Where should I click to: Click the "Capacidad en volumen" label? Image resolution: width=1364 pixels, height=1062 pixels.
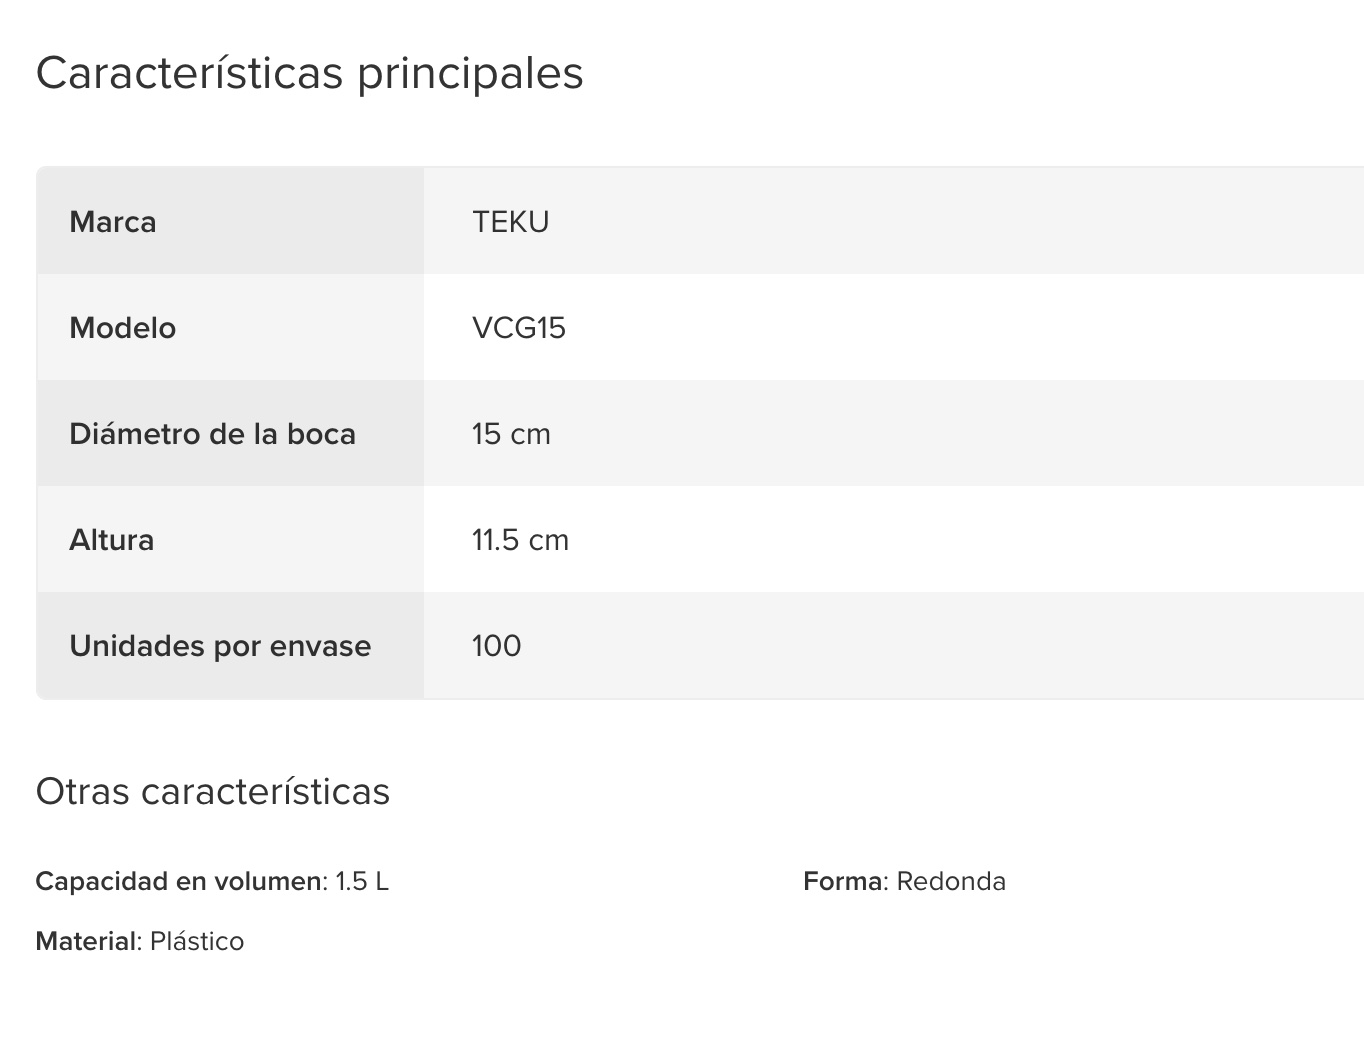[x=180, y=881]
